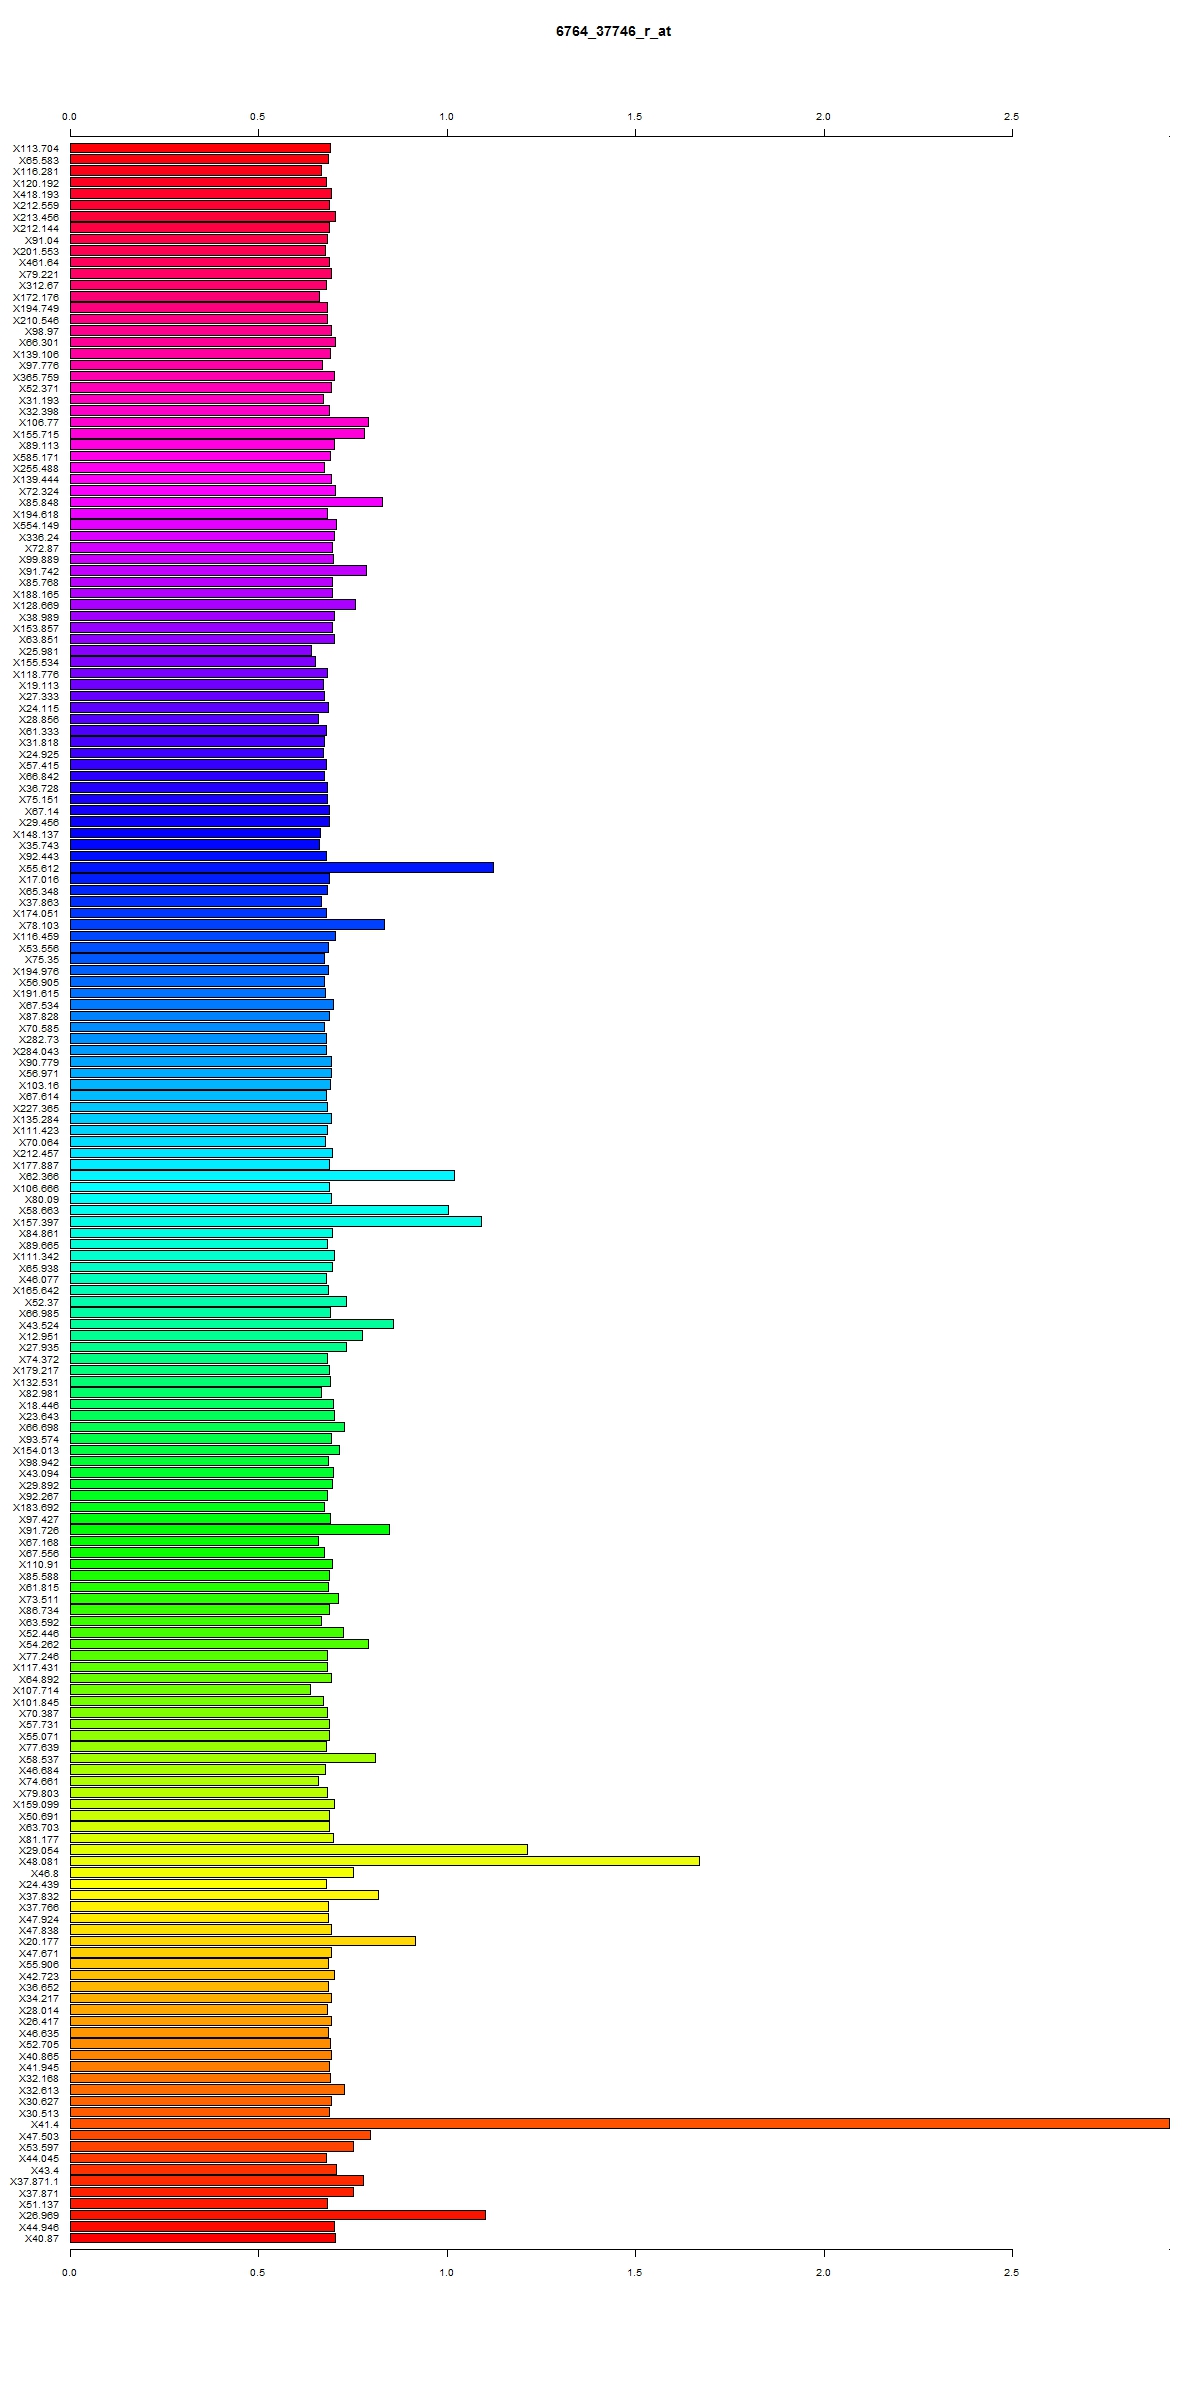Select the X62.366 row label
This screenshot has width=1200, height=2400.
point(39,1176)
